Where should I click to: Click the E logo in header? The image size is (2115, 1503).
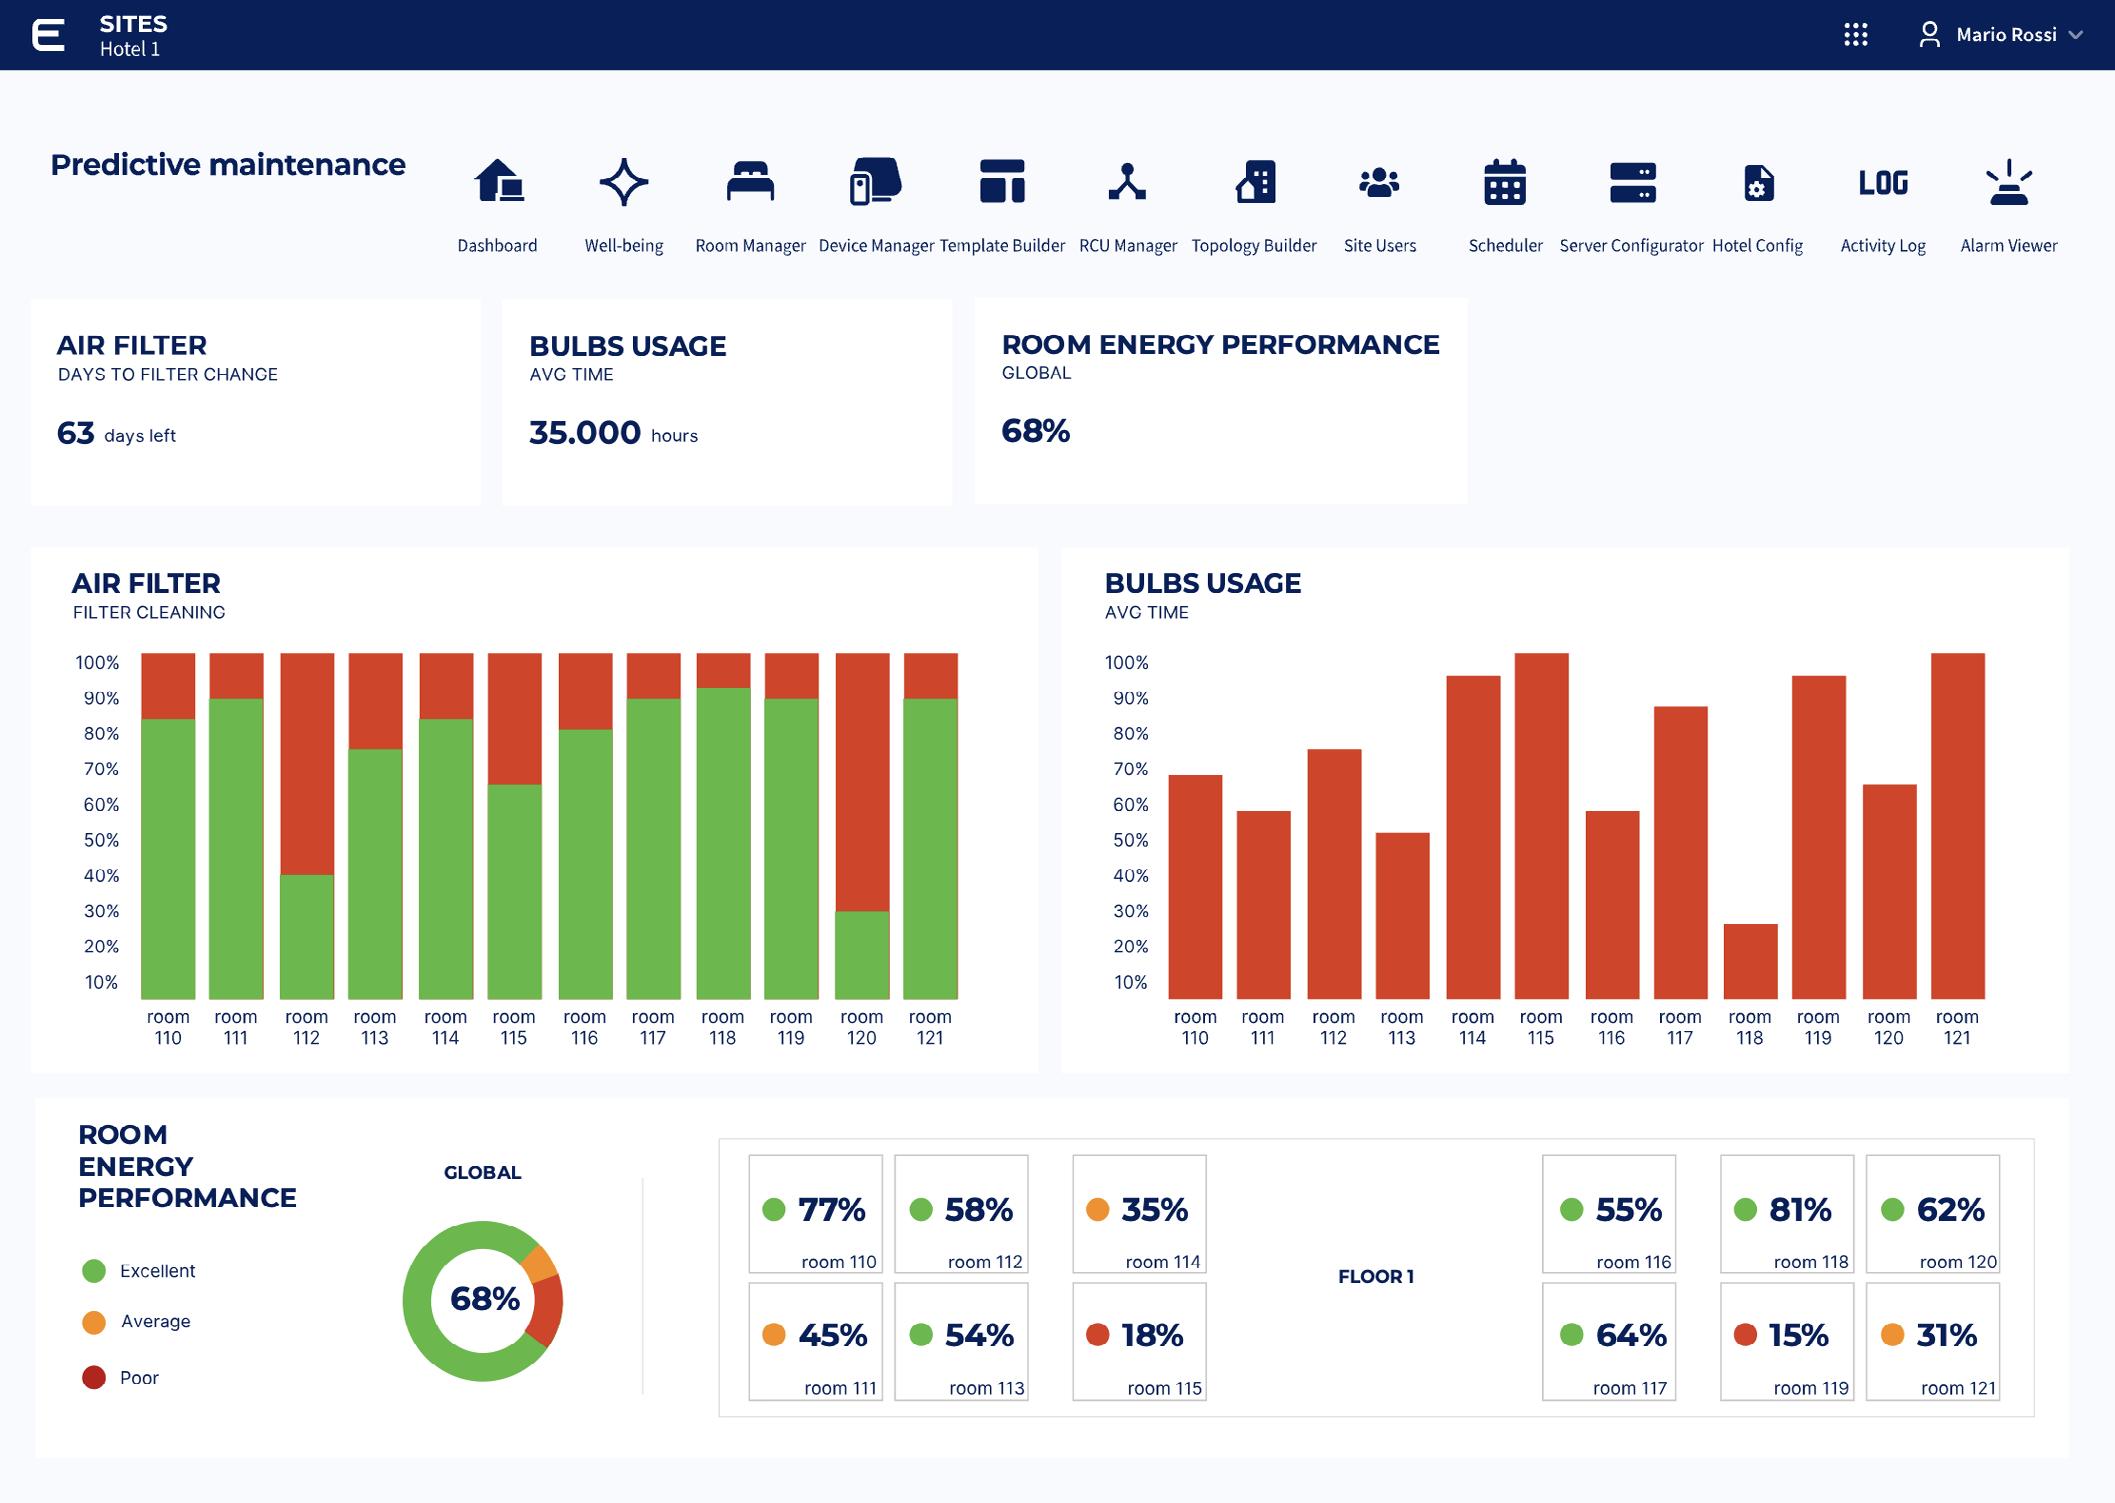click(48, 35)
